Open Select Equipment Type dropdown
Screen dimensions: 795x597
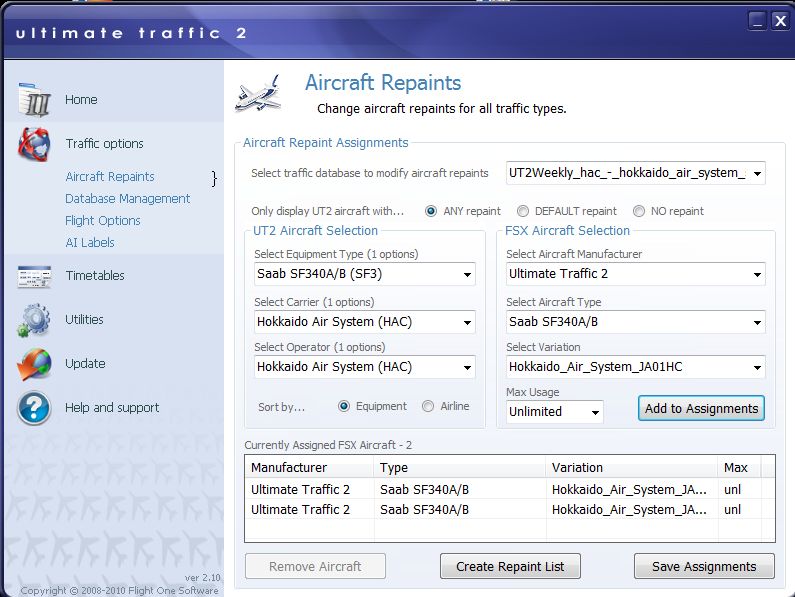point(365,274)
